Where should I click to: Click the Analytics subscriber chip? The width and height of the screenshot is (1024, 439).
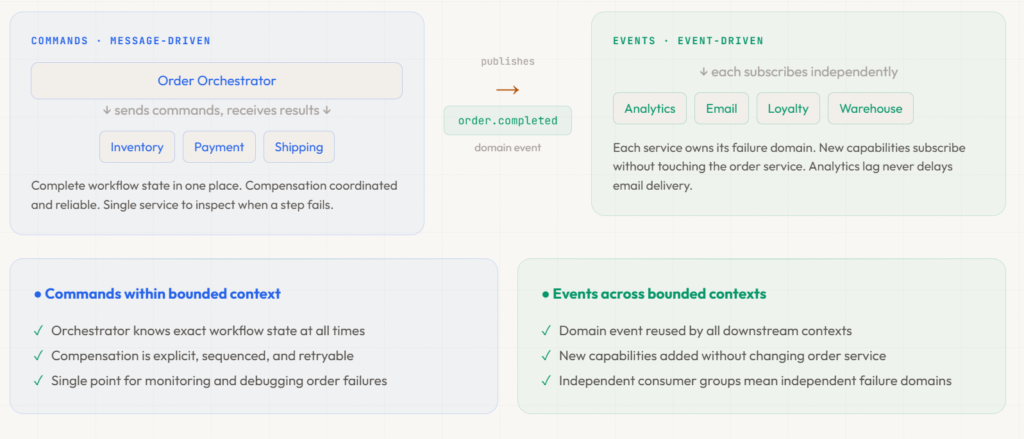[x=649, y=109]
